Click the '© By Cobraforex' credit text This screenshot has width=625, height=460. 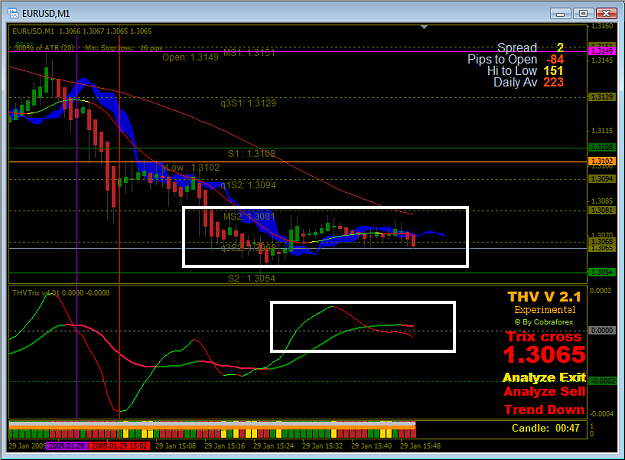point(544,322)
